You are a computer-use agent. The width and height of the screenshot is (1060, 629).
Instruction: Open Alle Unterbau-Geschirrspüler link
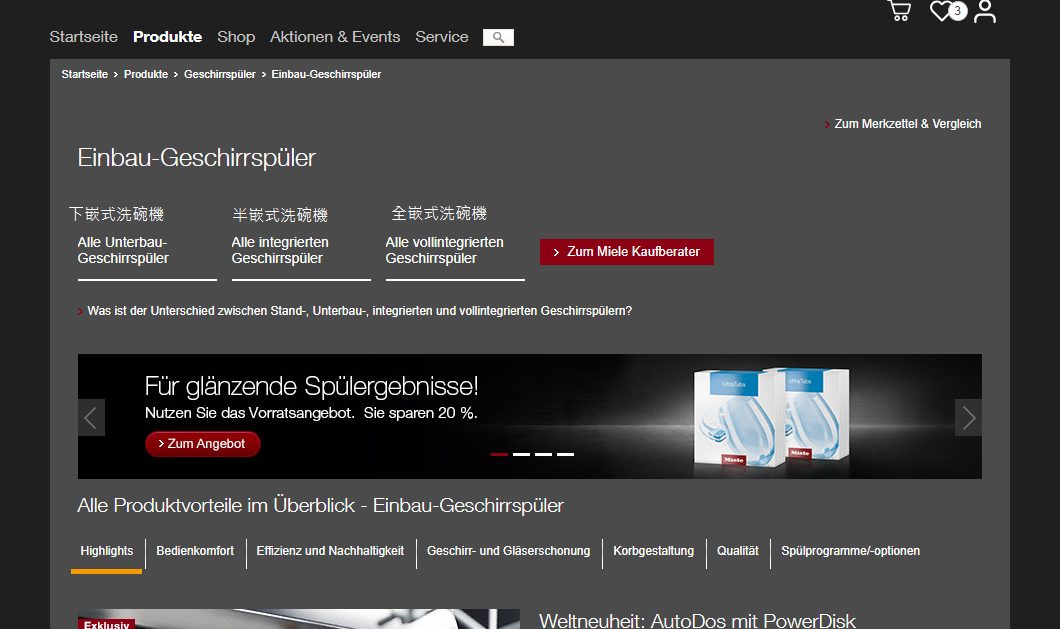(123, 250)
